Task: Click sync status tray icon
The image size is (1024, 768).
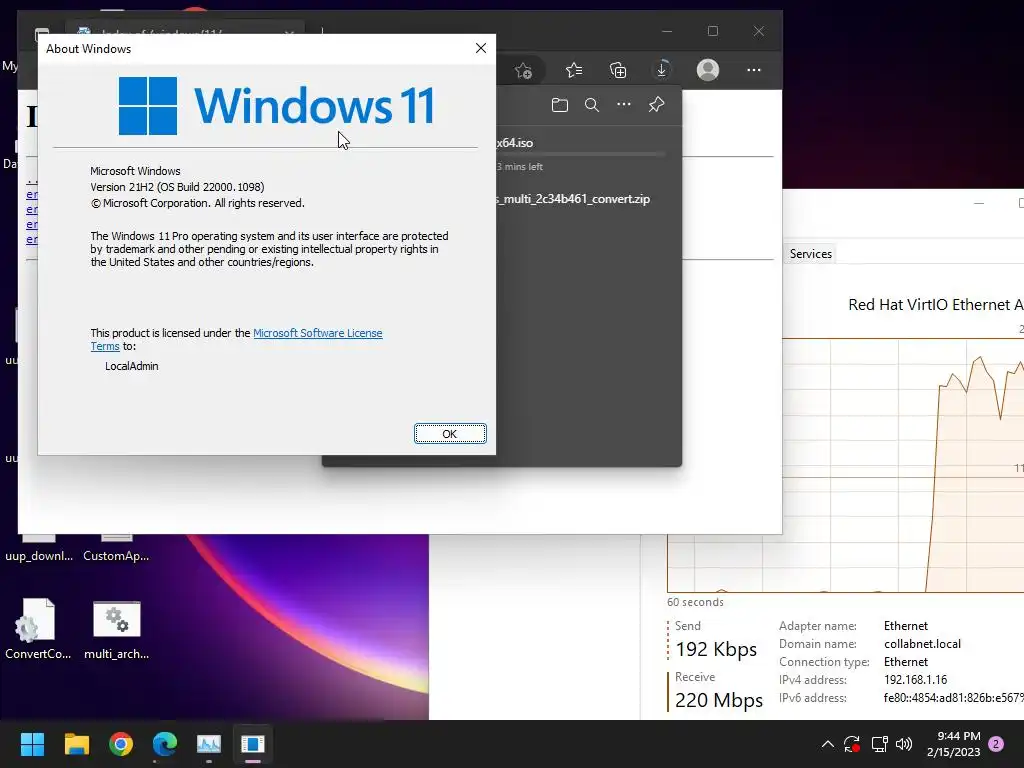Action: [852, 744]
